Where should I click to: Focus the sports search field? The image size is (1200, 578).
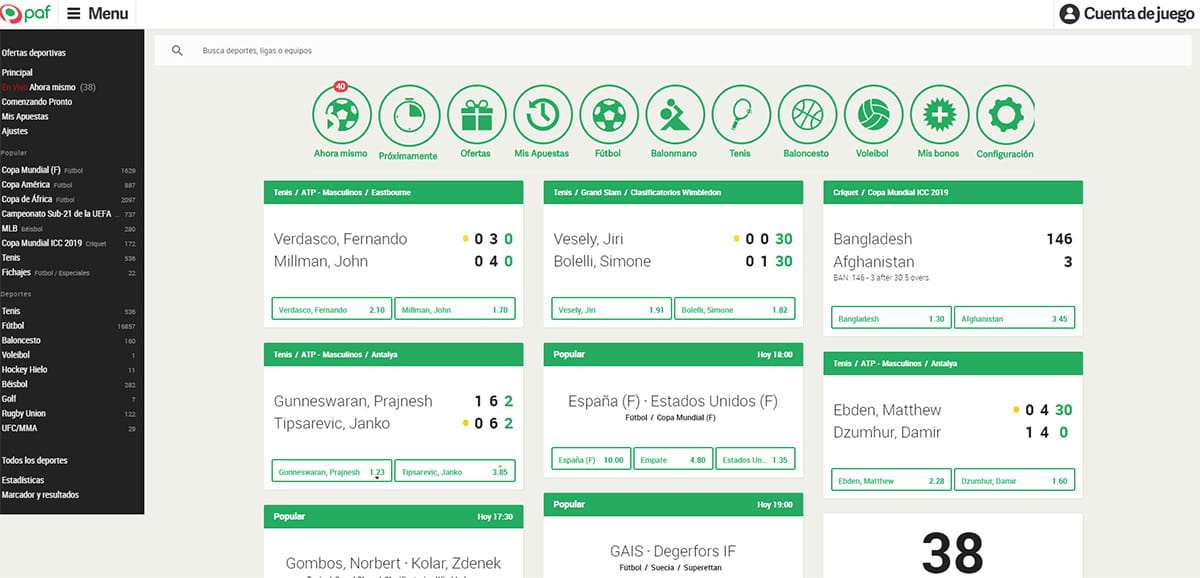(x=672, y=50)
